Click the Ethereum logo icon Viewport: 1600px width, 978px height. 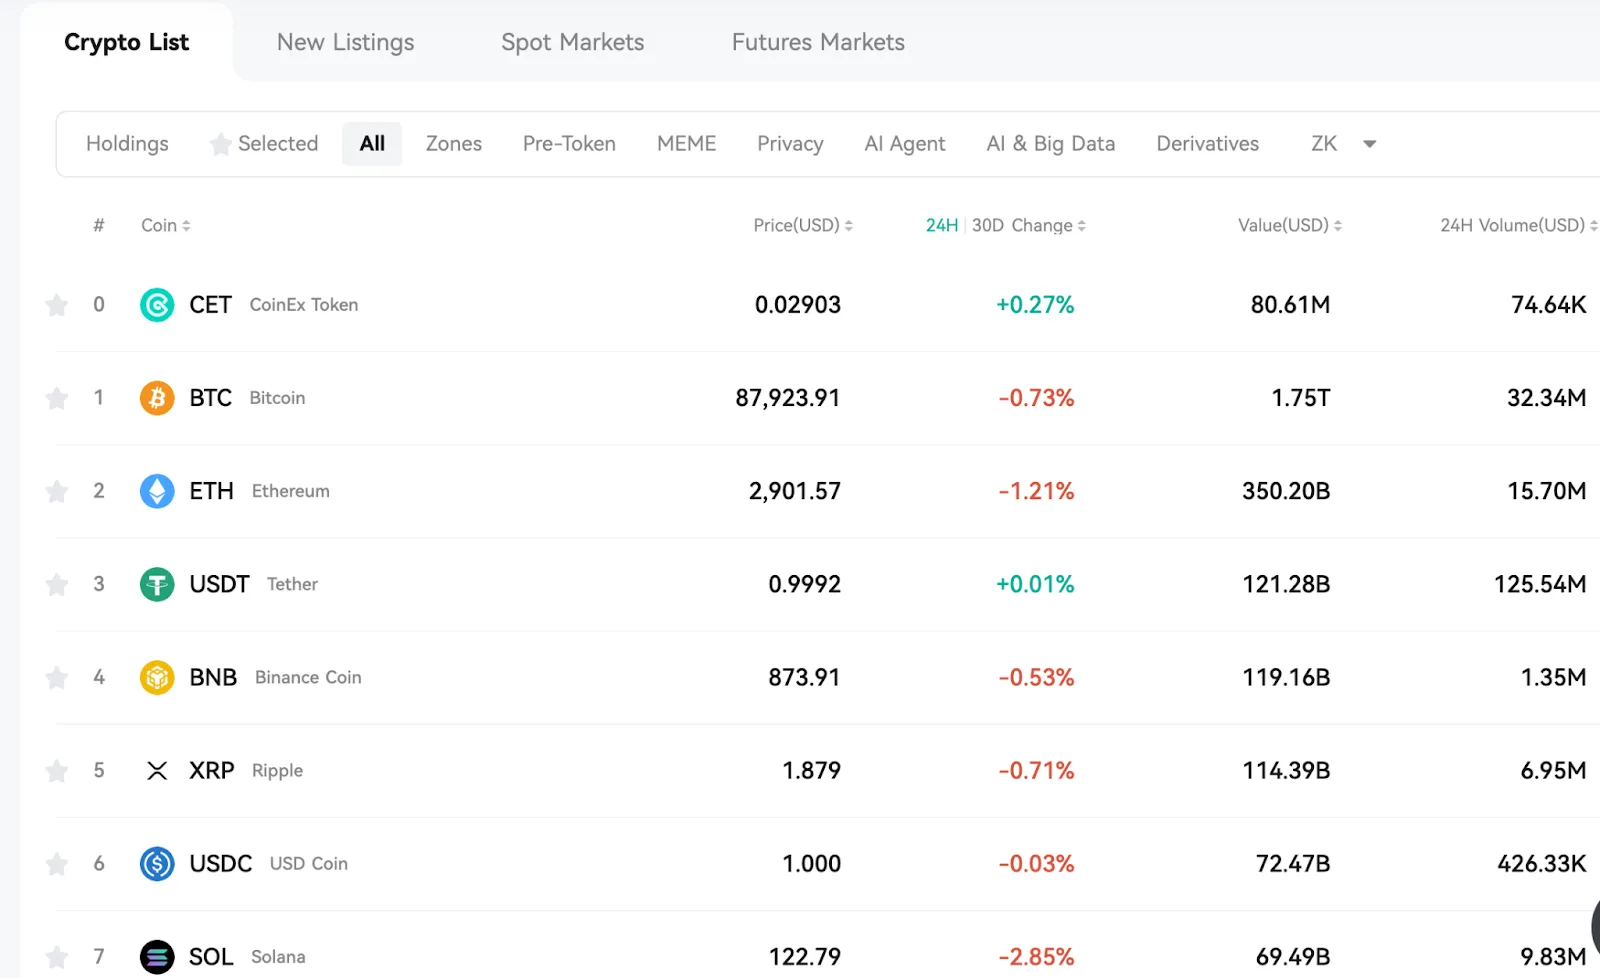tap(157, 491)
